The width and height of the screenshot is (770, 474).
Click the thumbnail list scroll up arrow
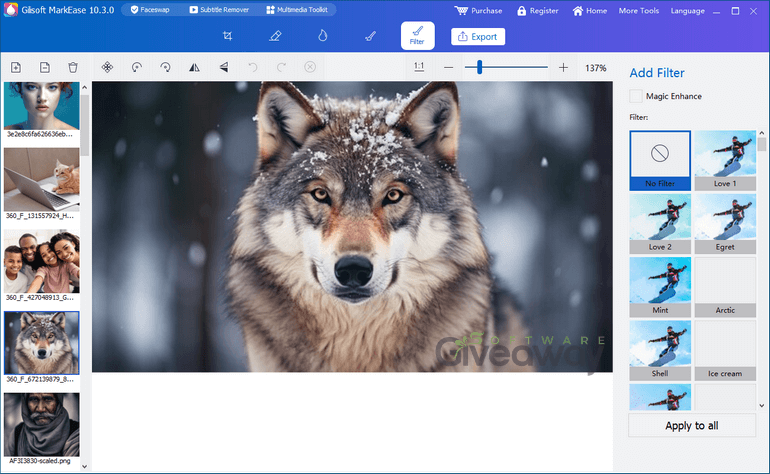(84, 87)
